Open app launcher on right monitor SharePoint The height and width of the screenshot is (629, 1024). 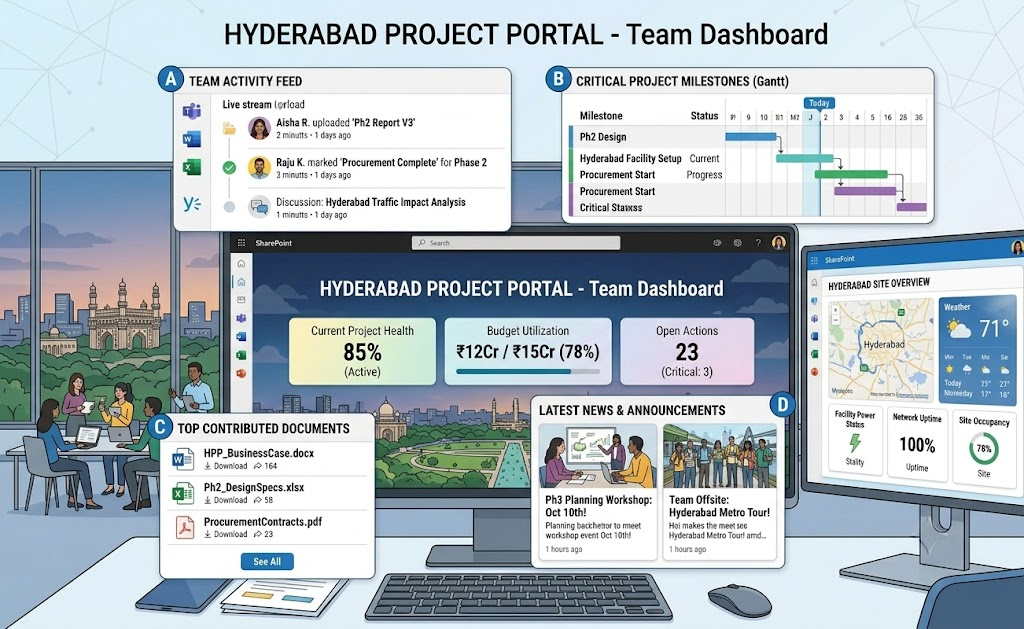[814, 260]
